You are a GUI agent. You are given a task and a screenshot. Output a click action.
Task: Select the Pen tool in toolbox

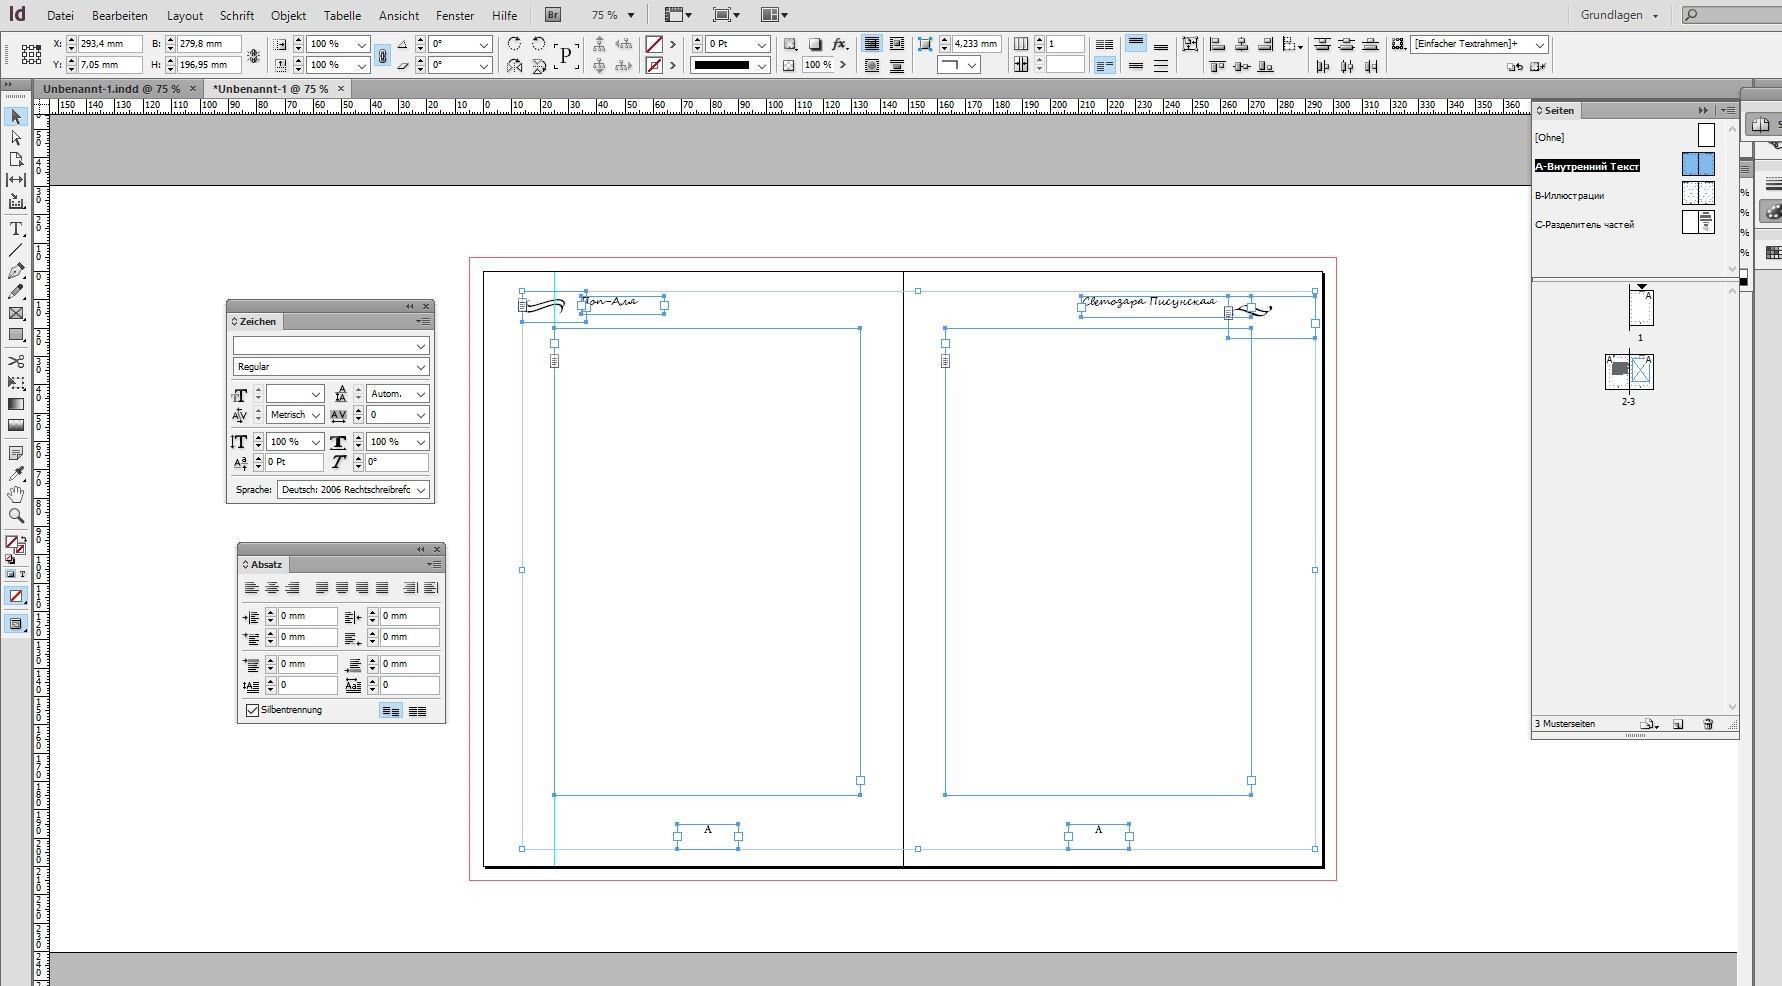point(16,271)
